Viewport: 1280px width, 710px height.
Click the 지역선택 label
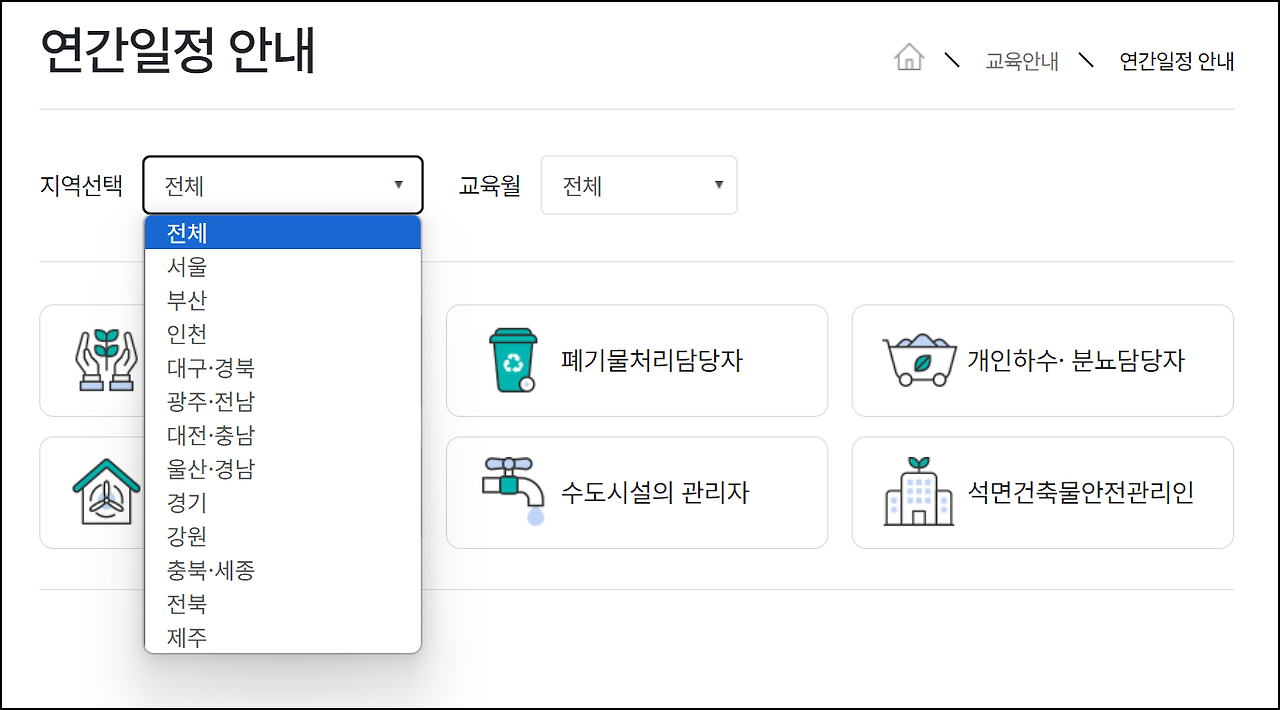pos(82,185)
